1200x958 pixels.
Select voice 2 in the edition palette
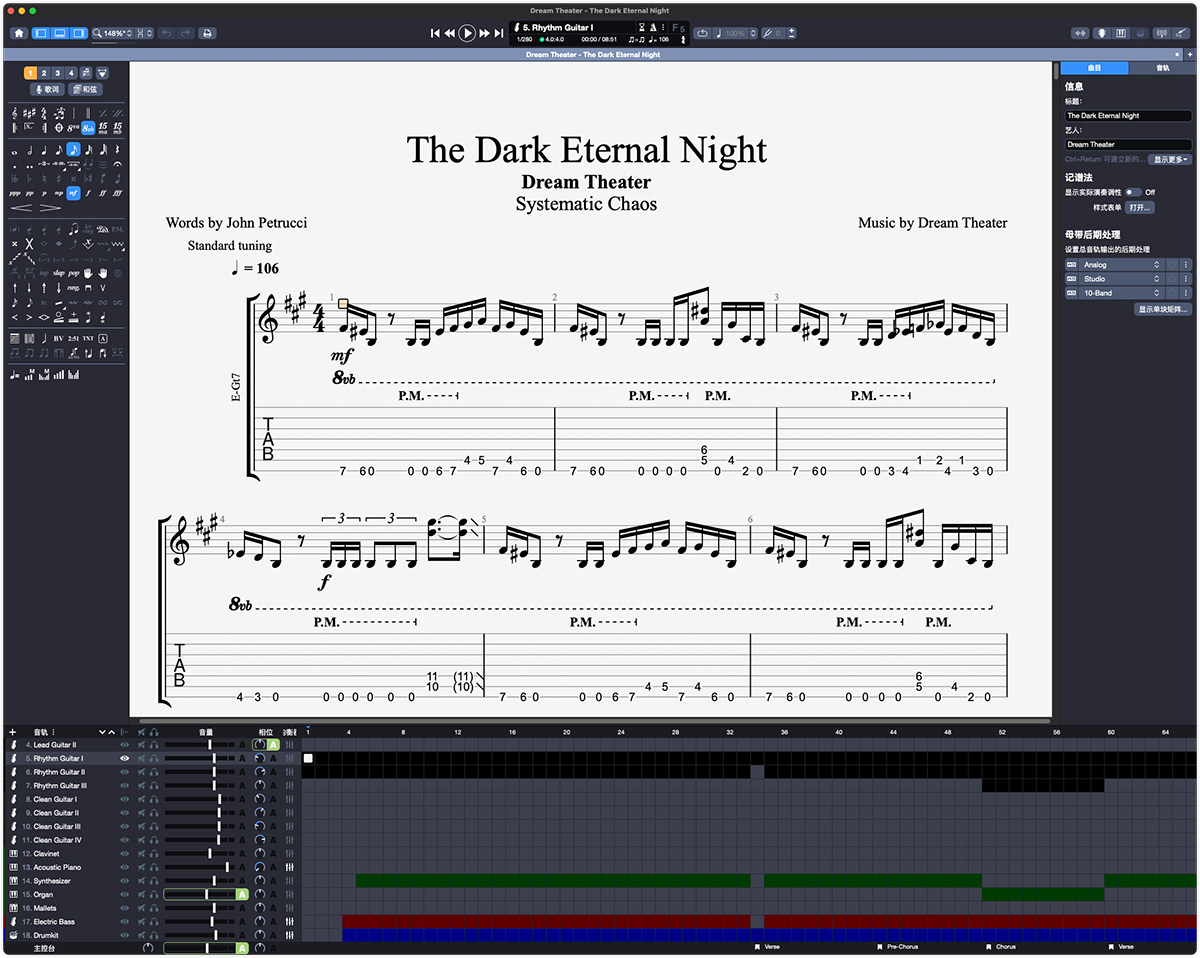[44, 73]
